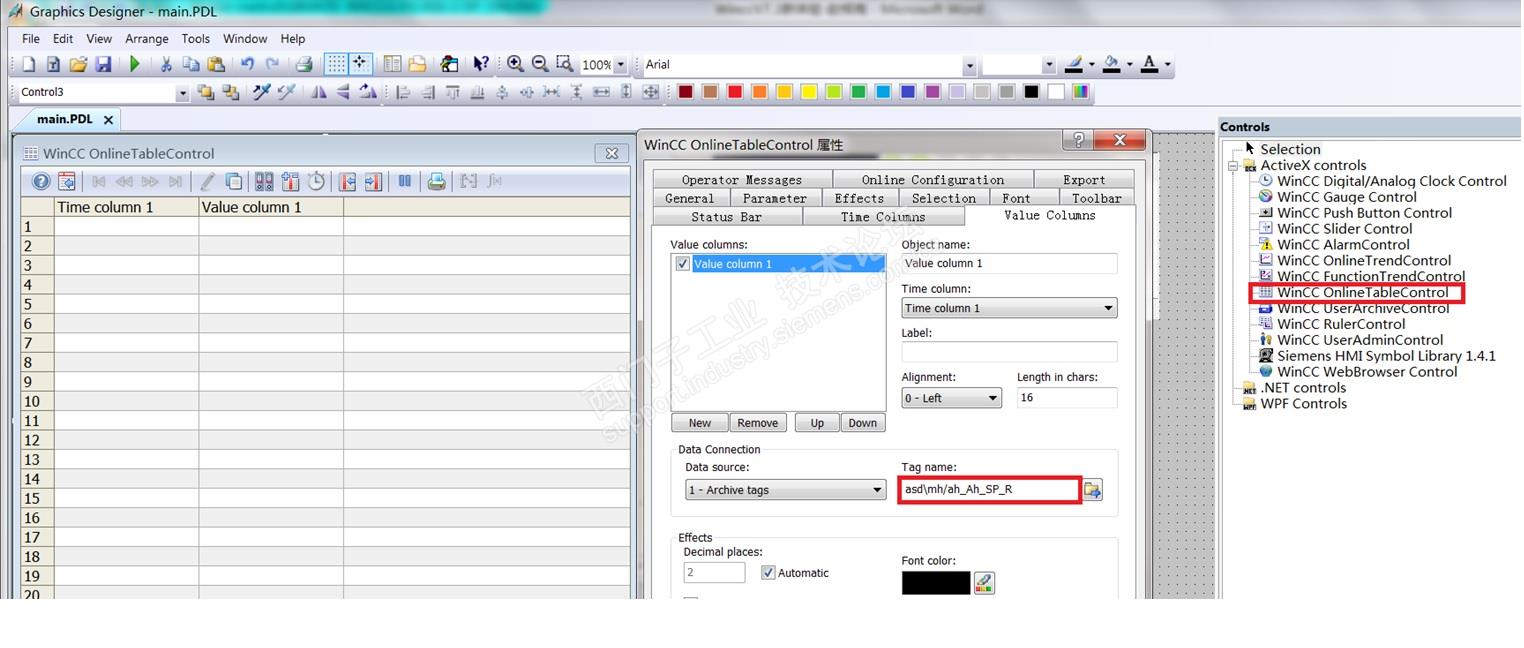Viewport: 1524px width, 648px height.
Task: Open the line color pen dropdown arrow
Action: click(1091, 65)
